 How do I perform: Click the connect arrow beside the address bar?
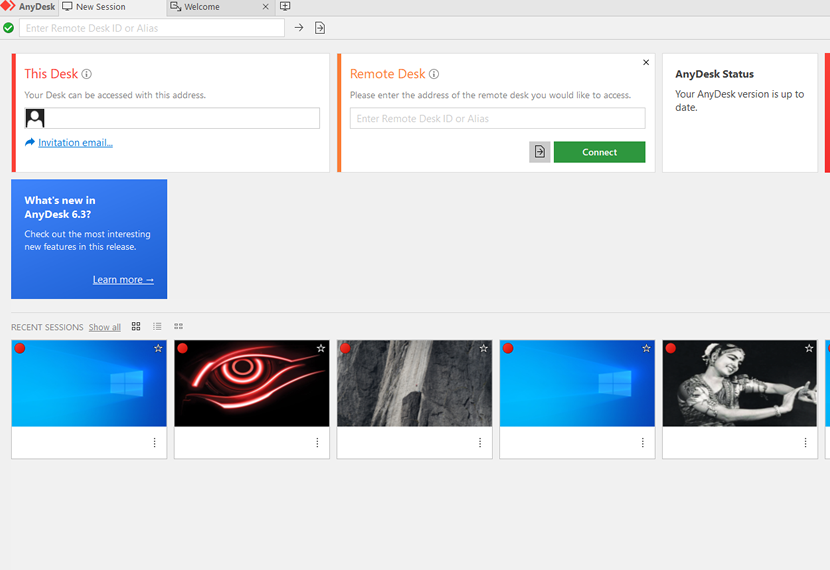click(x=299, y=28)
